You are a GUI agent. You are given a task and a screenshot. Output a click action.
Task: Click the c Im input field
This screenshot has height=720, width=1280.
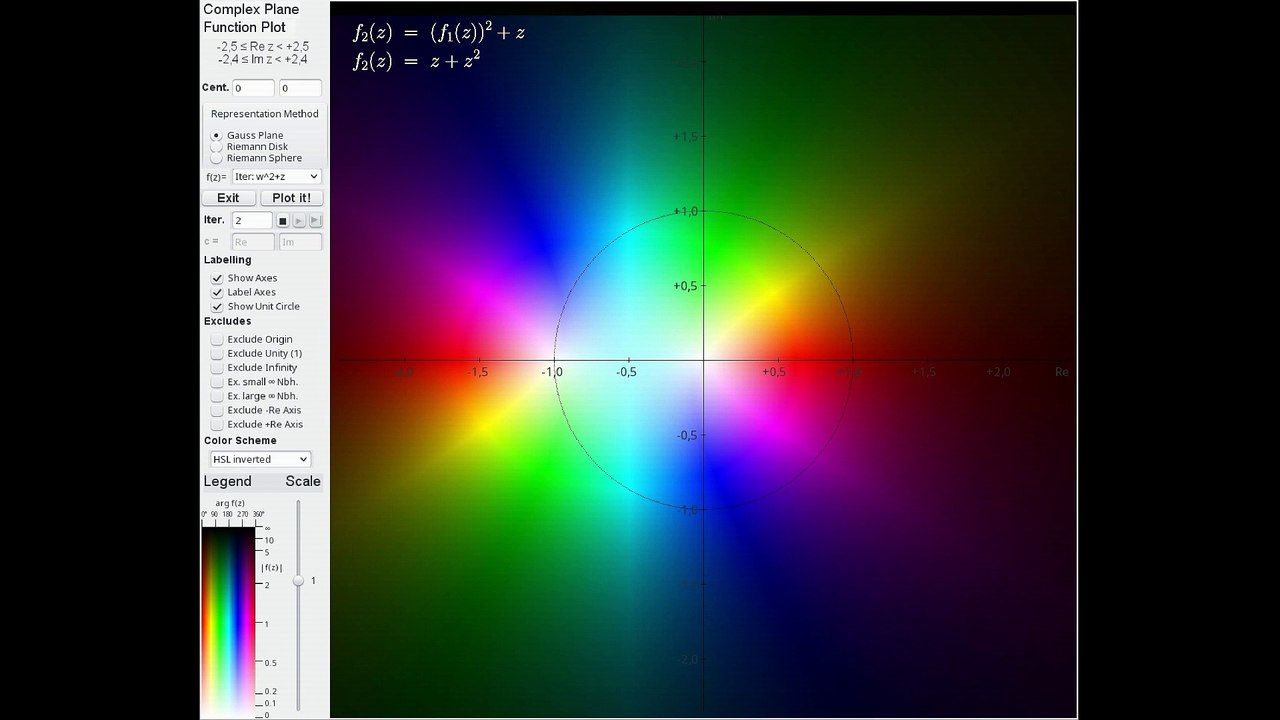(300, 242)
